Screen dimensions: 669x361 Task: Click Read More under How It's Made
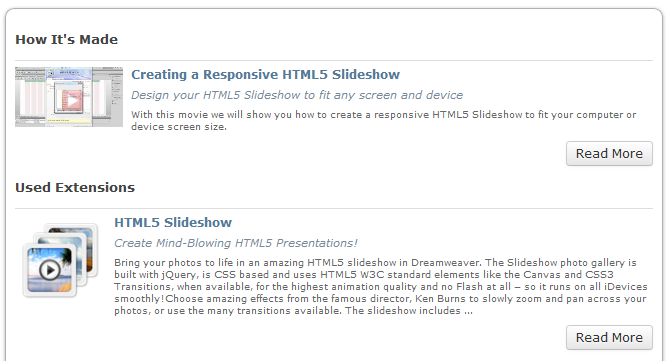(x=609, y=154)
